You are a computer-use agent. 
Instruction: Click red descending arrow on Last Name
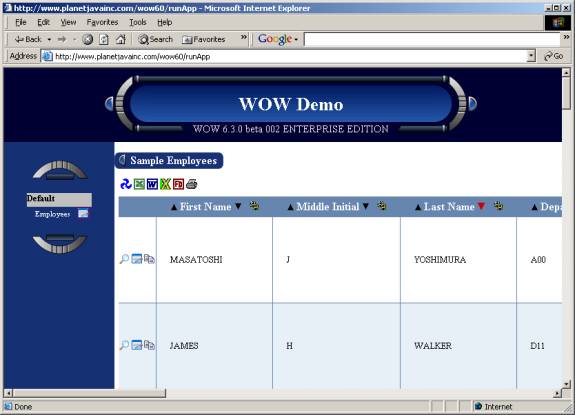(481, 206)
